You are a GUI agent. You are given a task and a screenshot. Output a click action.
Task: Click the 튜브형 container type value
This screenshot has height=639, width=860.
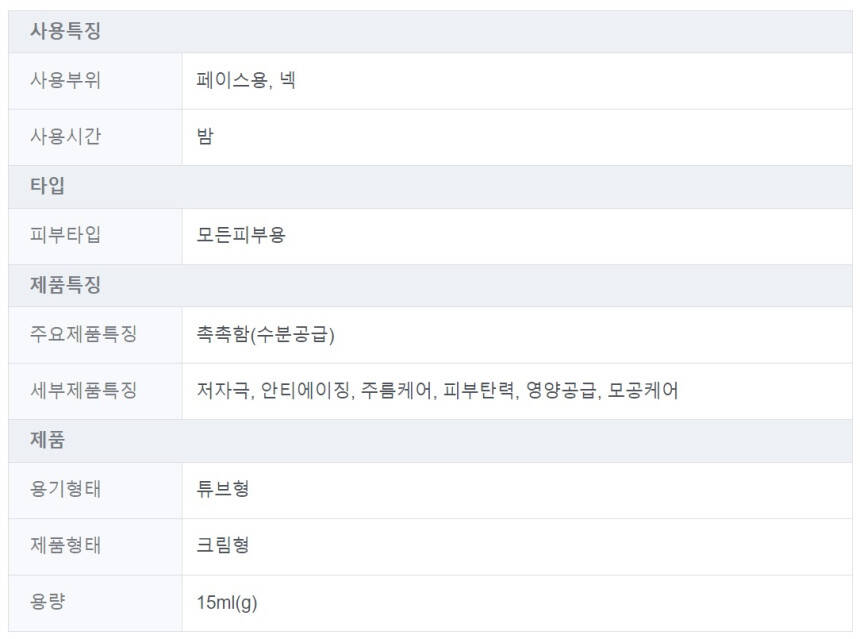click(x=223, y=490)
